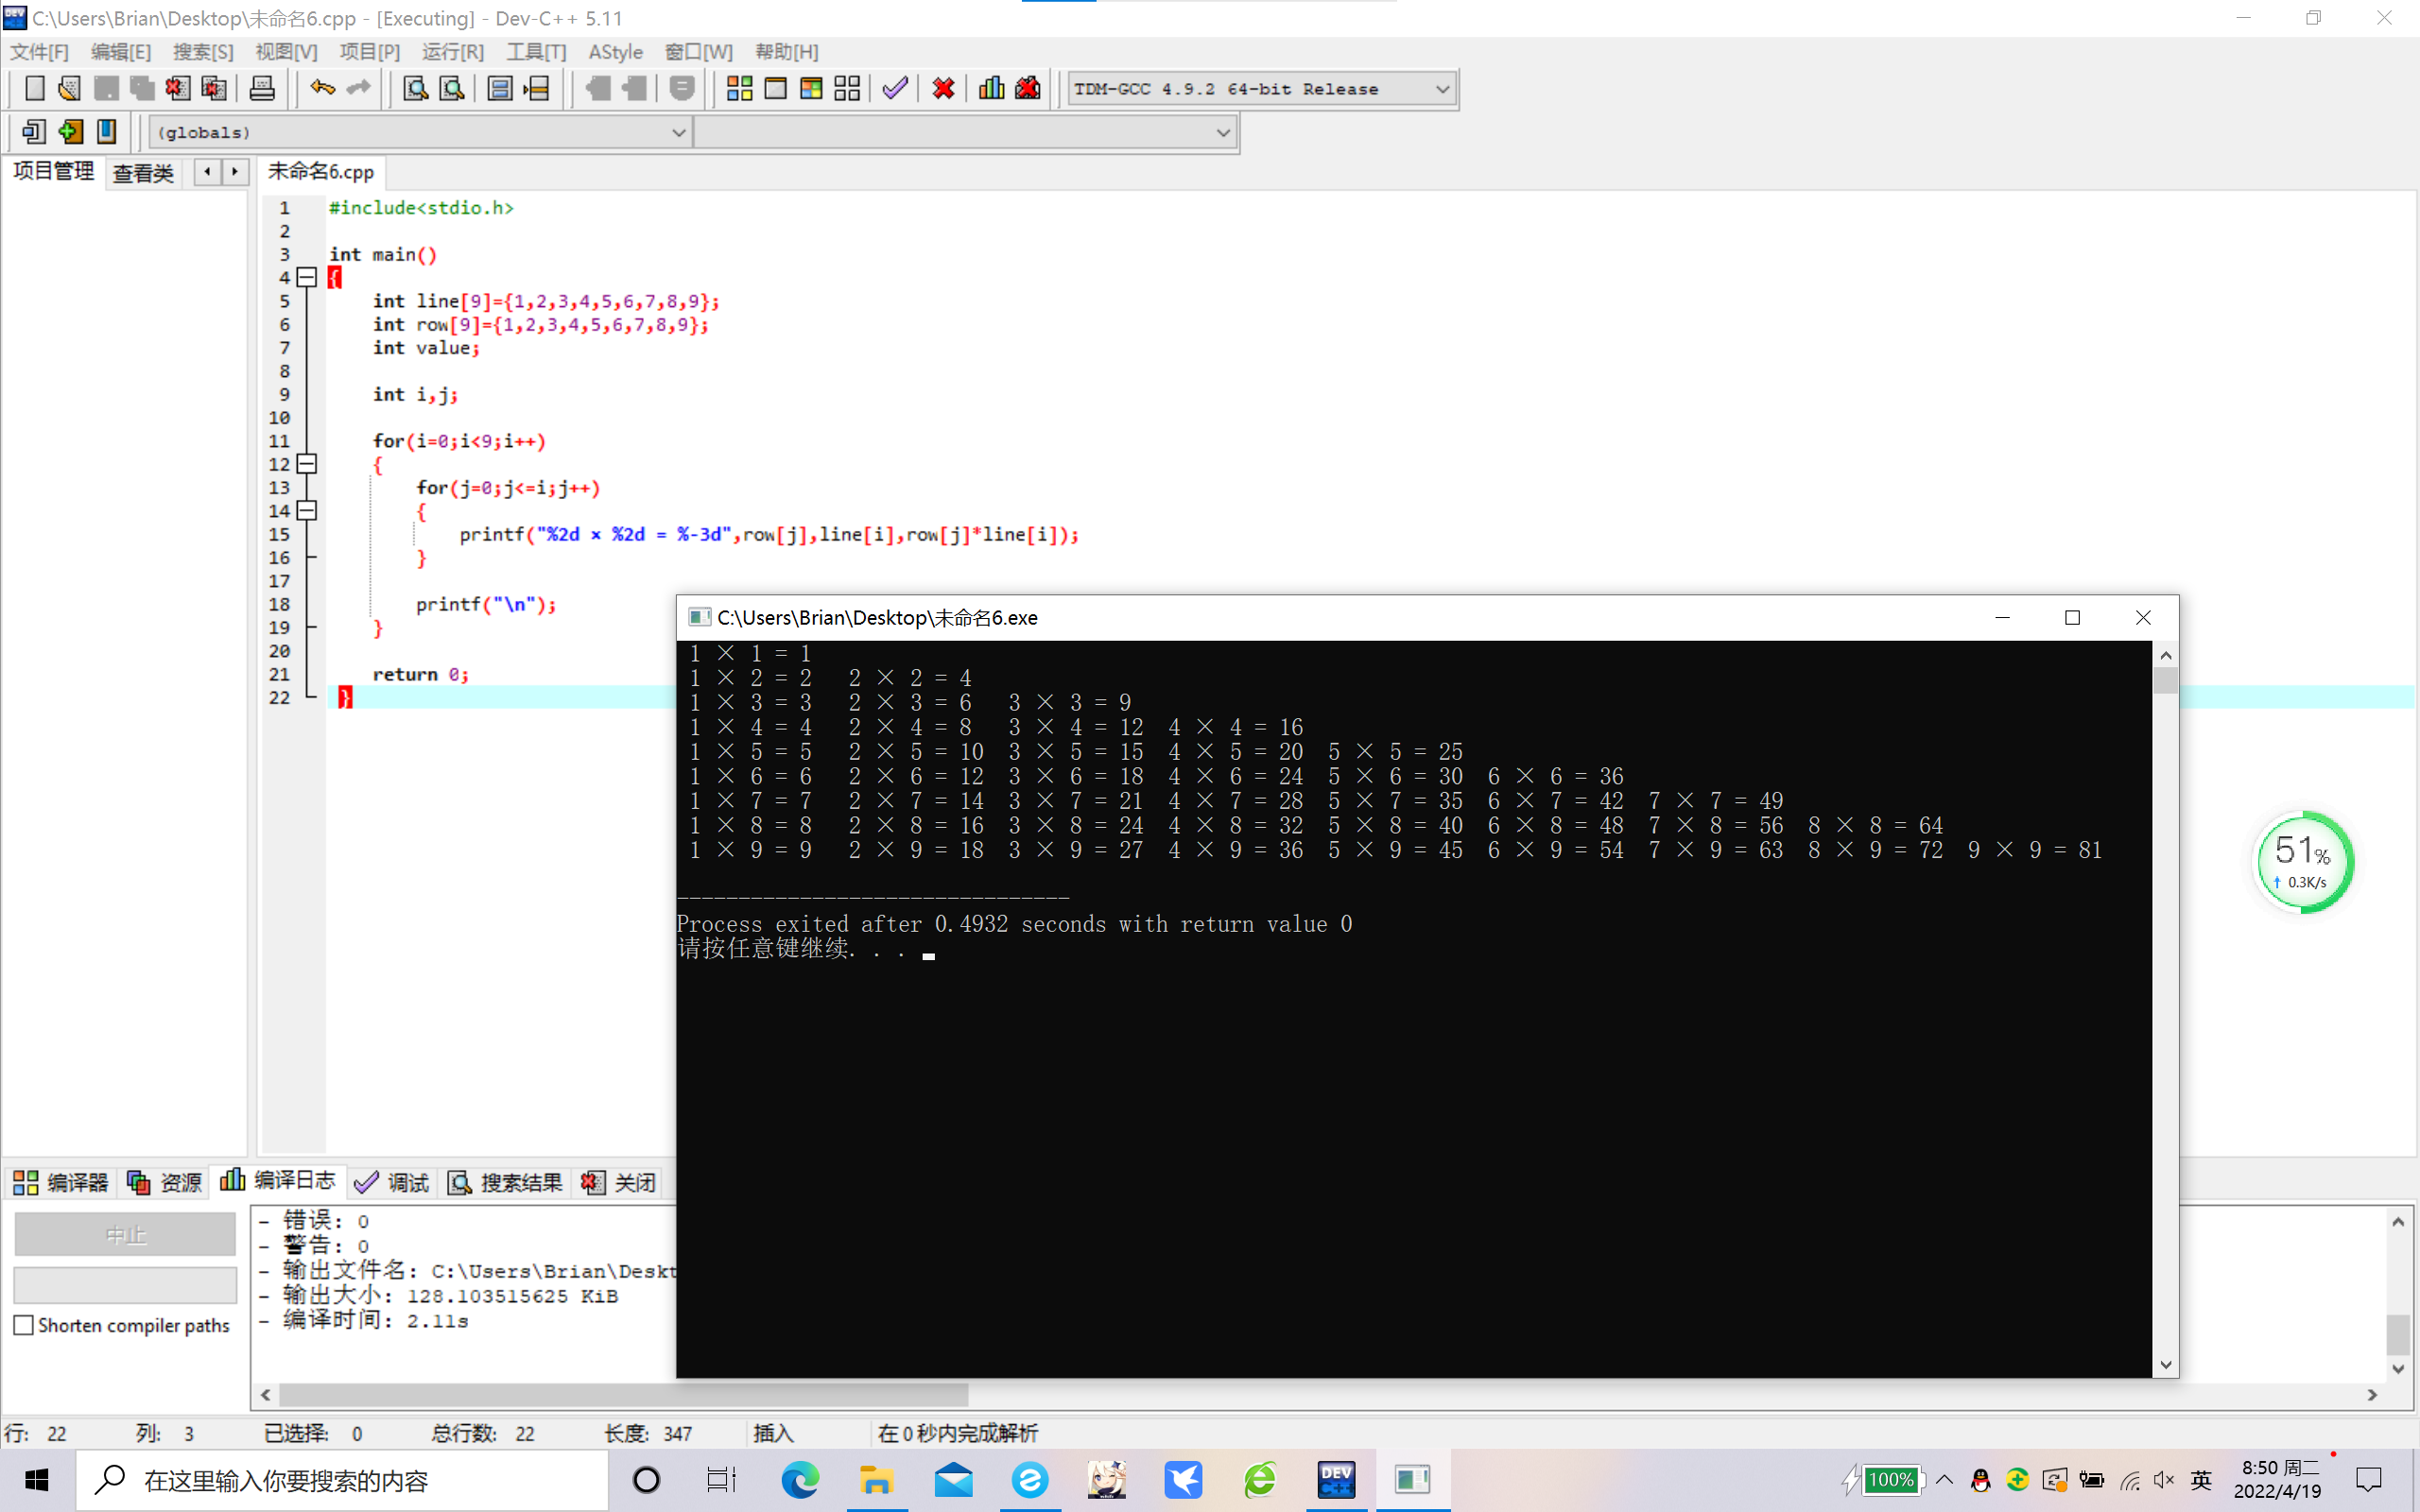
Task: Switch to the 查看类 tab
Action: [x=143, y=173]
